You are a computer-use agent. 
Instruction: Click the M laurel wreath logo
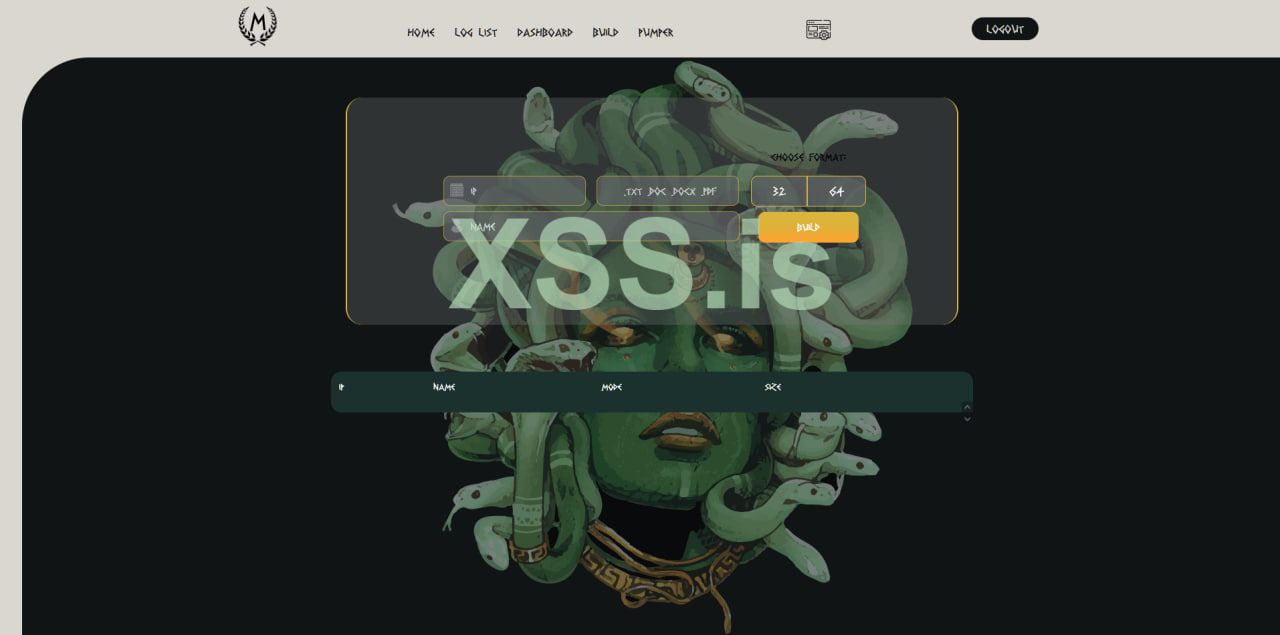point(257,26)
